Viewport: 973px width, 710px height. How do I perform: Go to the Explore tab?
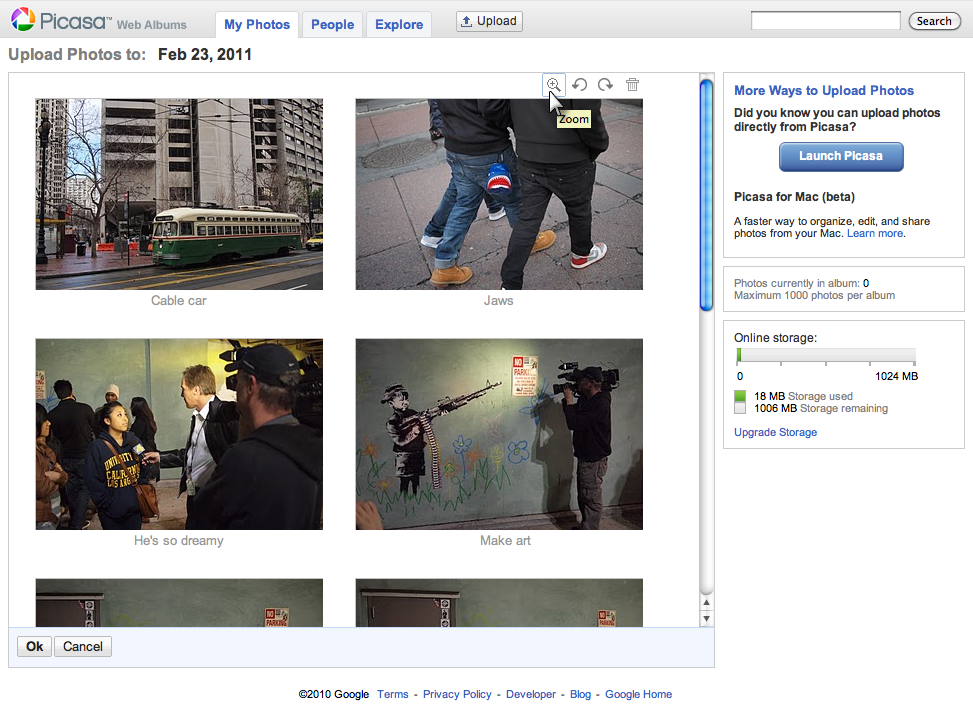pos(399,24)
